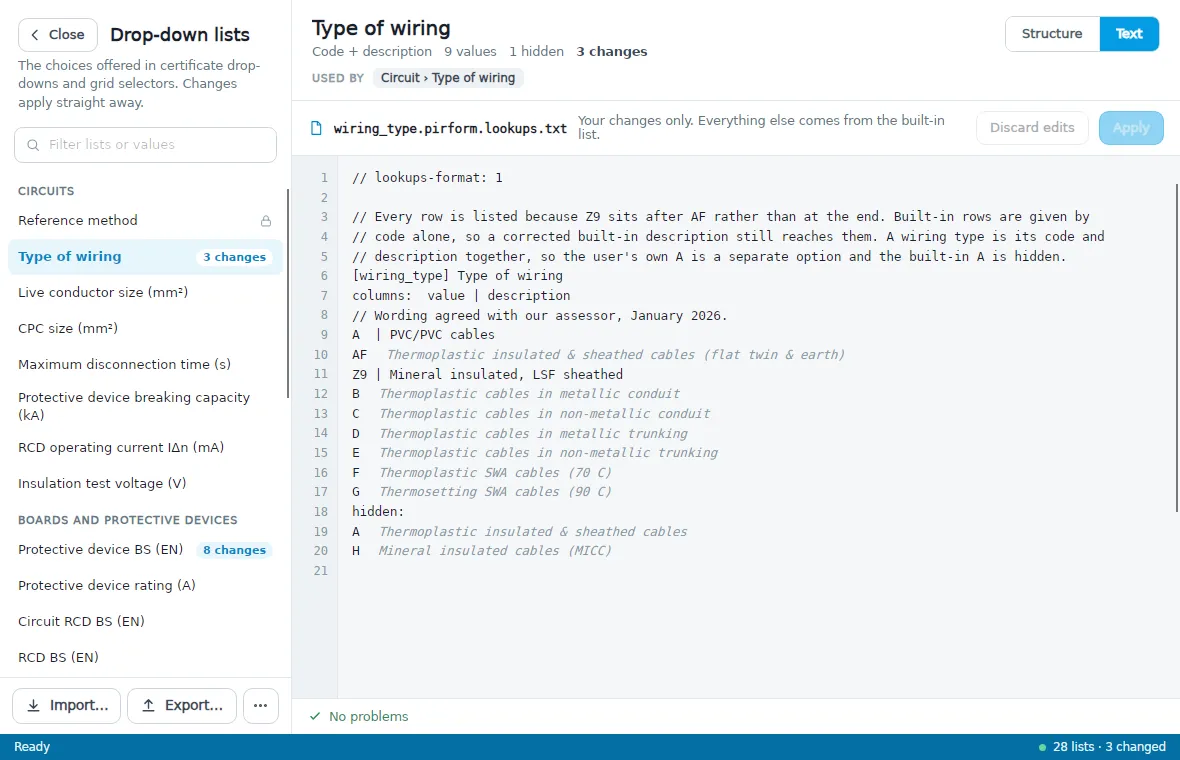The width and height of the screenshot is (1180, 760).
Task: Click the 3 changes badge on Type of wiring
Action: pos(234,257)
